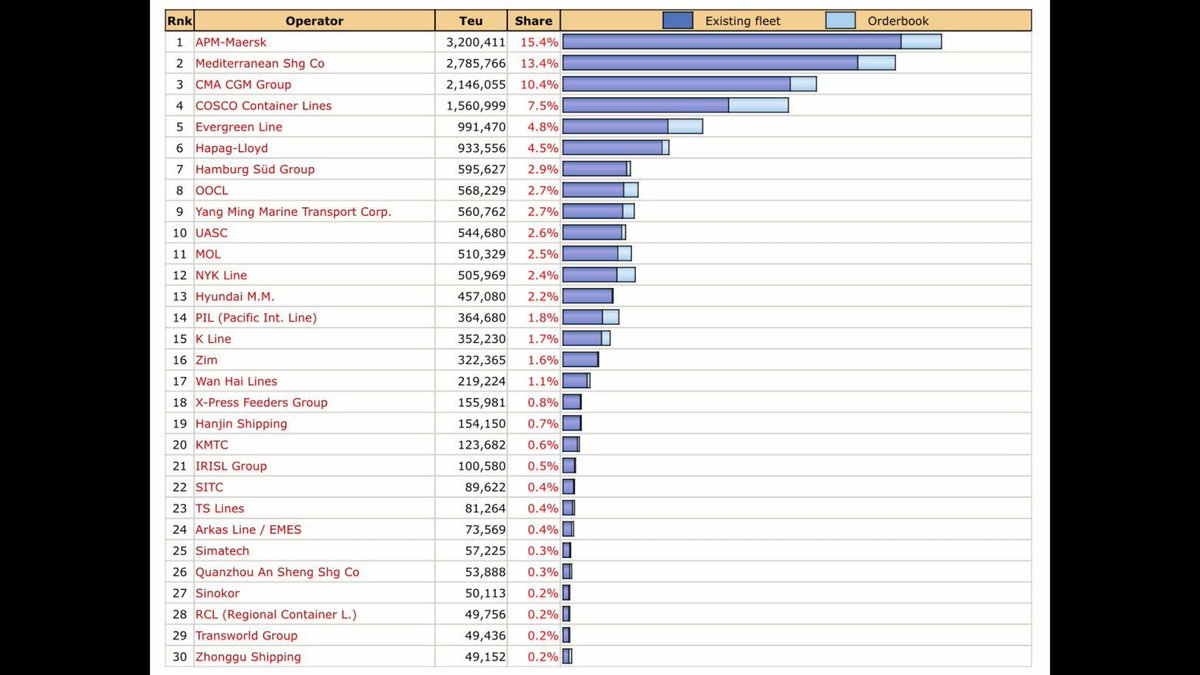Click the OOCL operator link
The height and width of the screenshot is (675, 1200).
click(x=212, y=190)
